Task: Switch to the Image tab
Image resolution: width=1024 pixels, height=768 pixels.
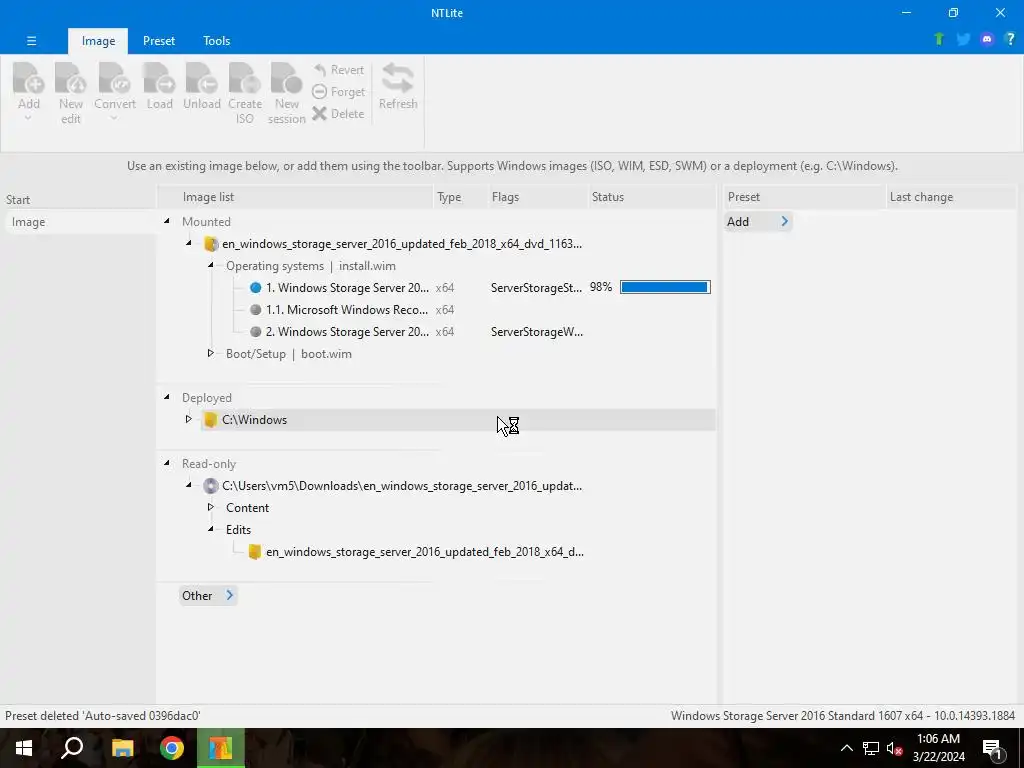Action: [98, 40]
